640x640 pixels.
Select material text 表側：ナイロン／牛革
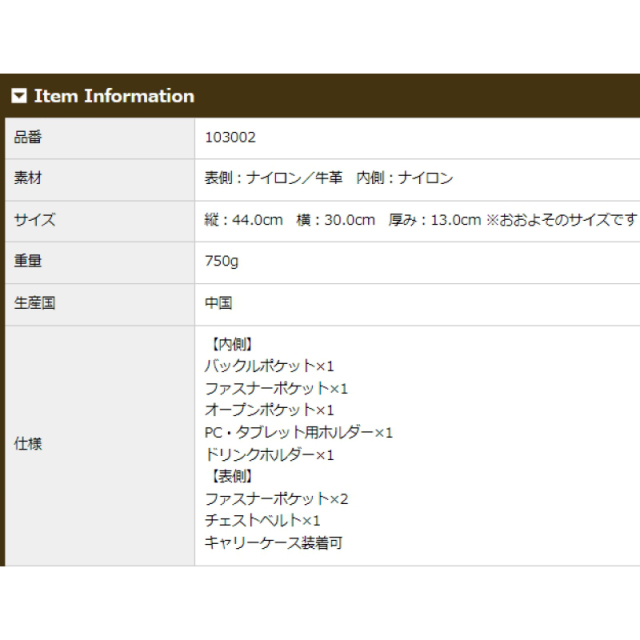pyautogui.click(x=273, y=178)
